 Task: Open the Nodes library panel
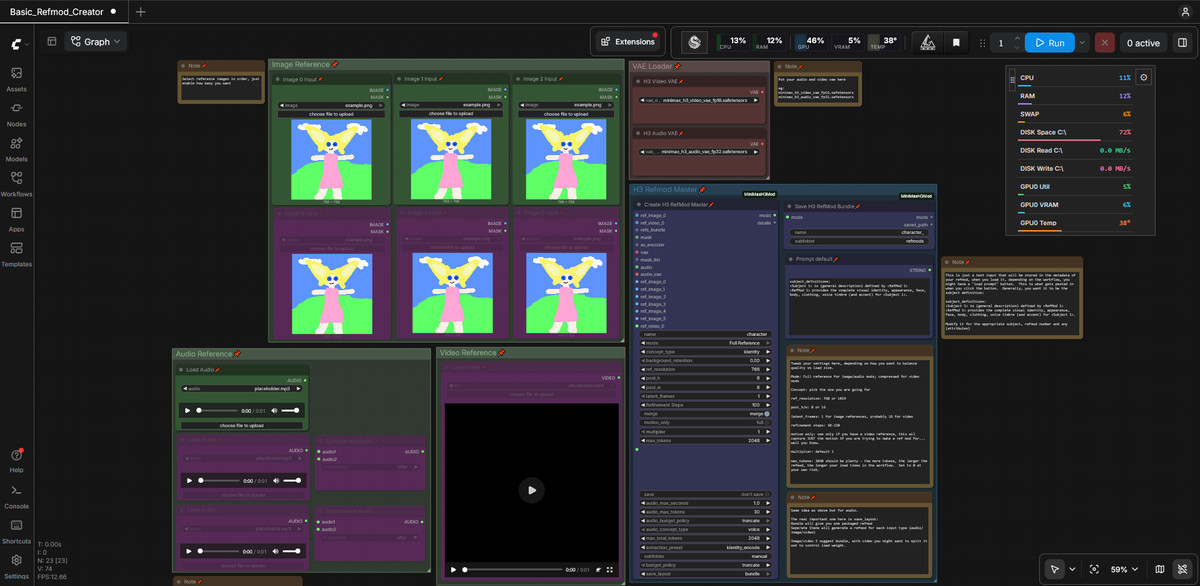coord(17,113)
